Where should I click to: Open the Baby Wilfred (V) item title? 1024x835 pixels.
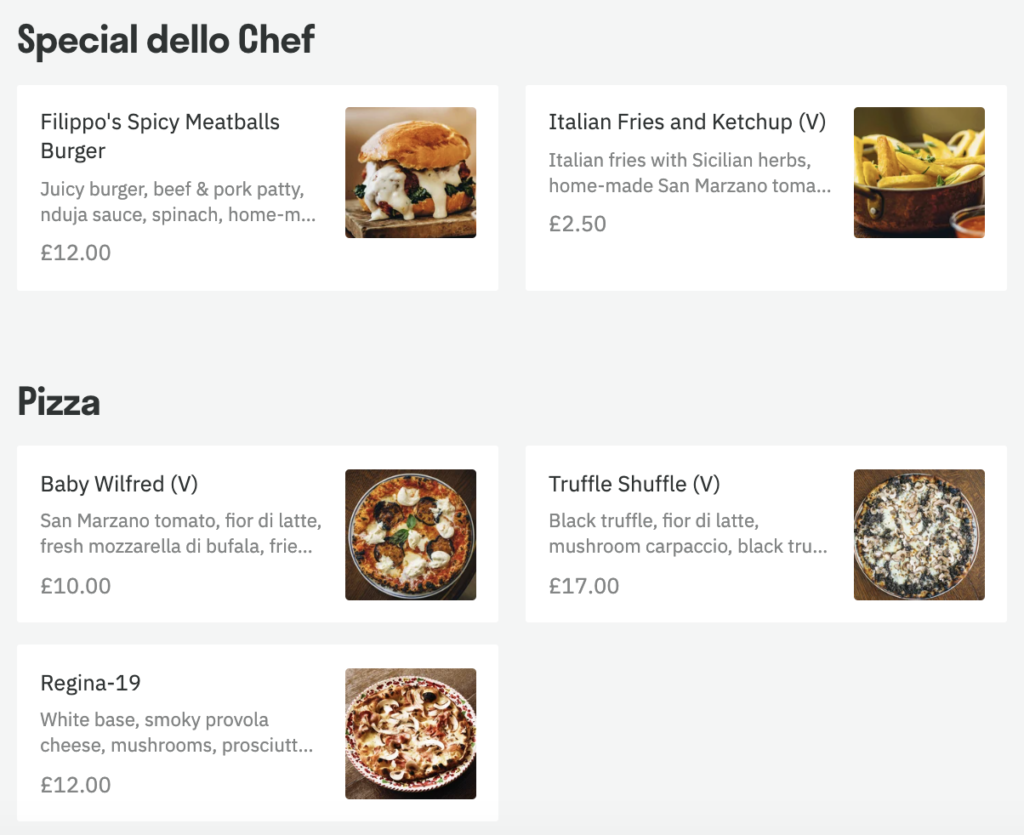coord(119,484)
